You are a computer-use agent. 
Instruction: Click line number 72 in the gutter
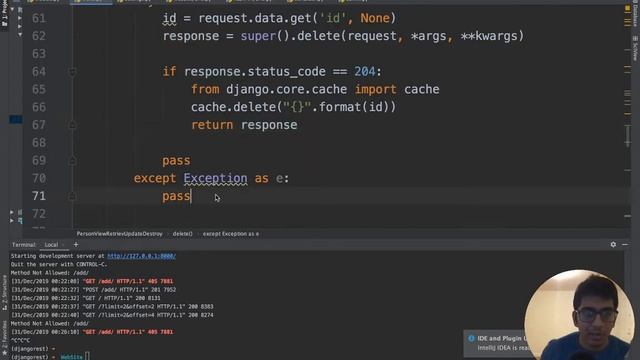click(39, 214)
